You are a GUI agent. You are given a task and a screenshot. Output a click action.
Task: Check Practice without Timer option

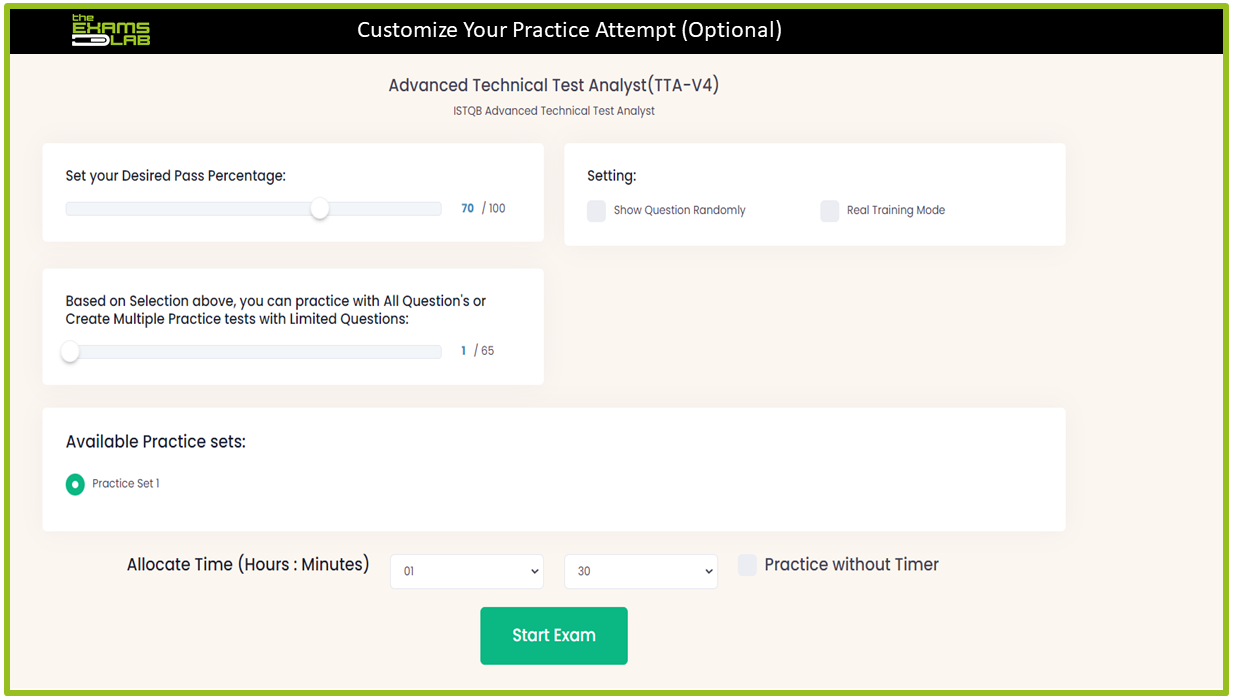point(747,565)
